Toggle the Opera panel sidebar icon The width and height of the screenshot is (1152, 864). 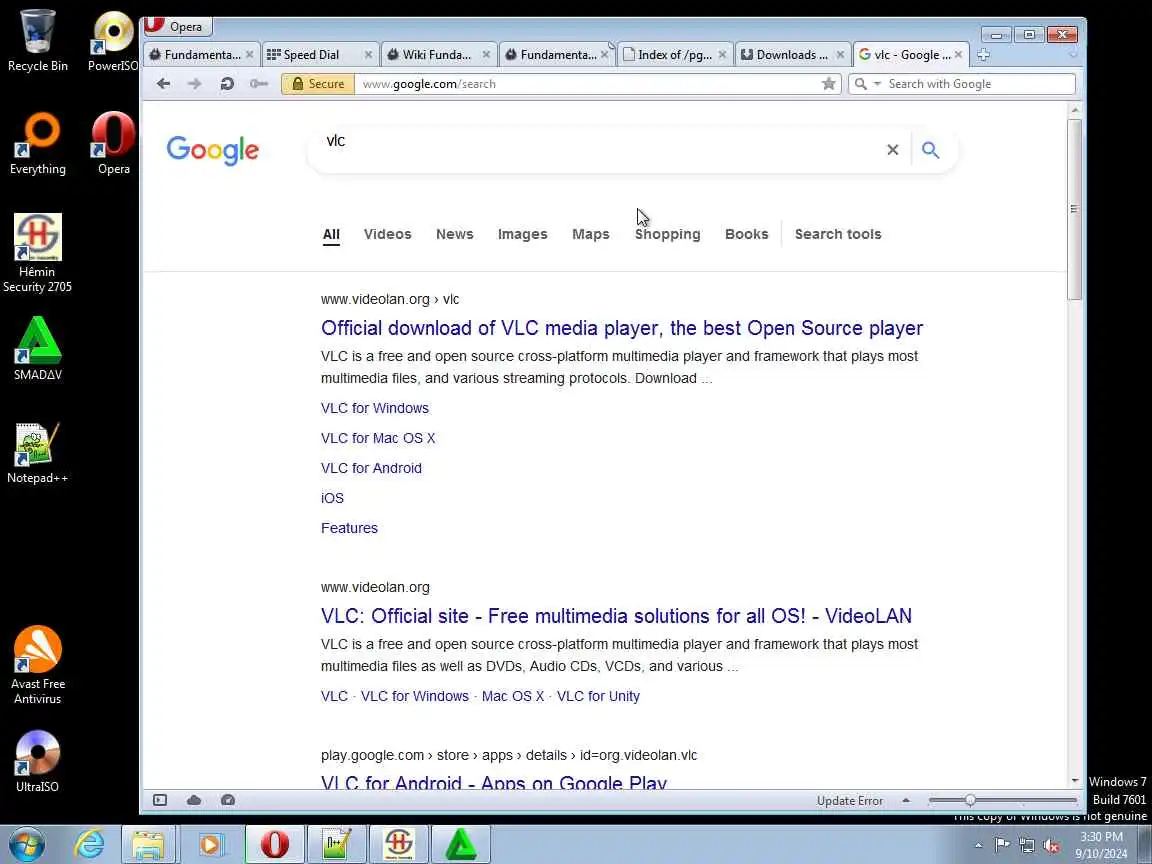160,801
